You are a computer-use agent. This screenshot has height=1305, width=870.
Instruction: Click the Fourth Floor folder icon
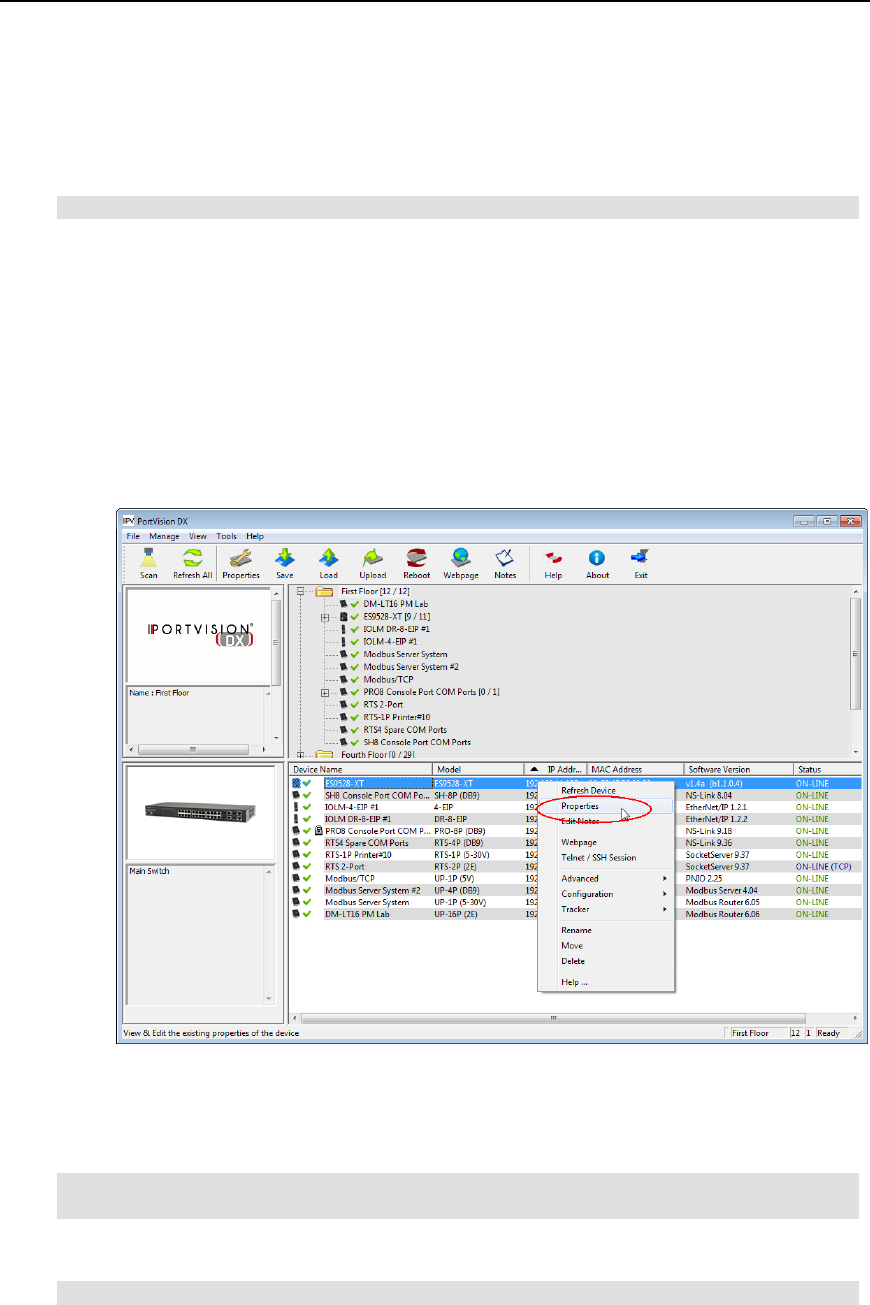[324, 755]
